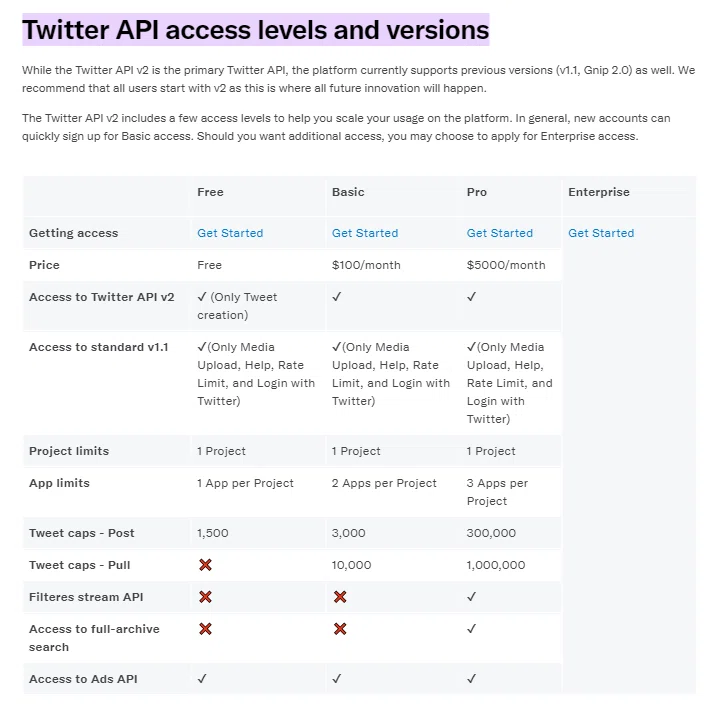This screenshot has width=714, height=706.
Task: Click the red X for Free Tweet caps Pull
Action: pyautogui.click(x=205, y=565)
